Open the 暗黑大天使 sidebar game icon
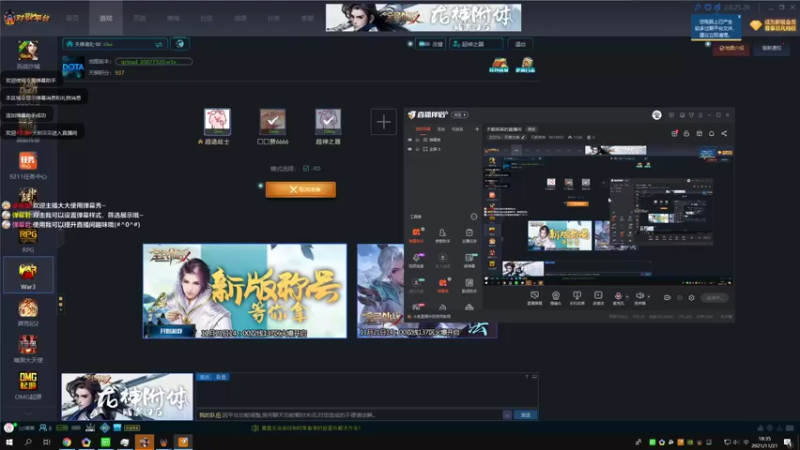 pos(28,345)
